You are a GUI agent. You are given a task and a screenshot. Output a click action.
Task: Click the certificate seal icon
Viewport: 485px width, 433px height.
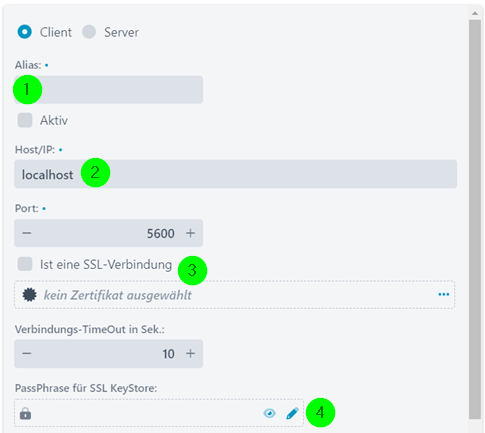pyautogui.click(x=29, y=295)
